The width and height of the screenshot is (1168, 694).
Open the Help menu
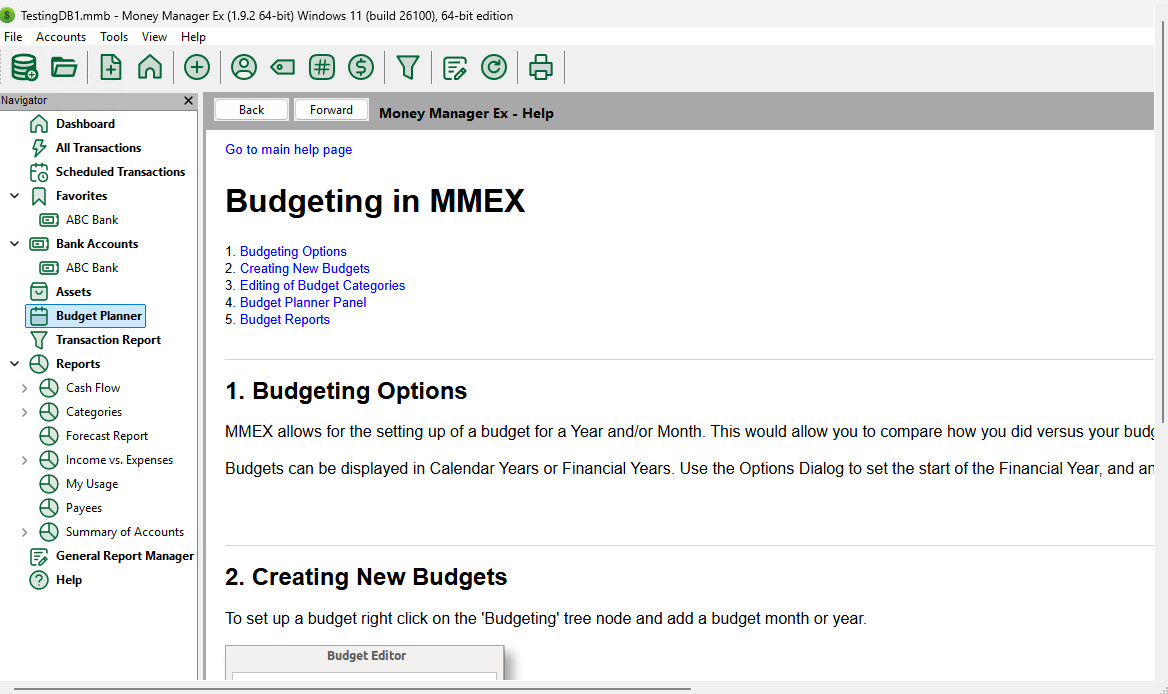tap(193, 36)
